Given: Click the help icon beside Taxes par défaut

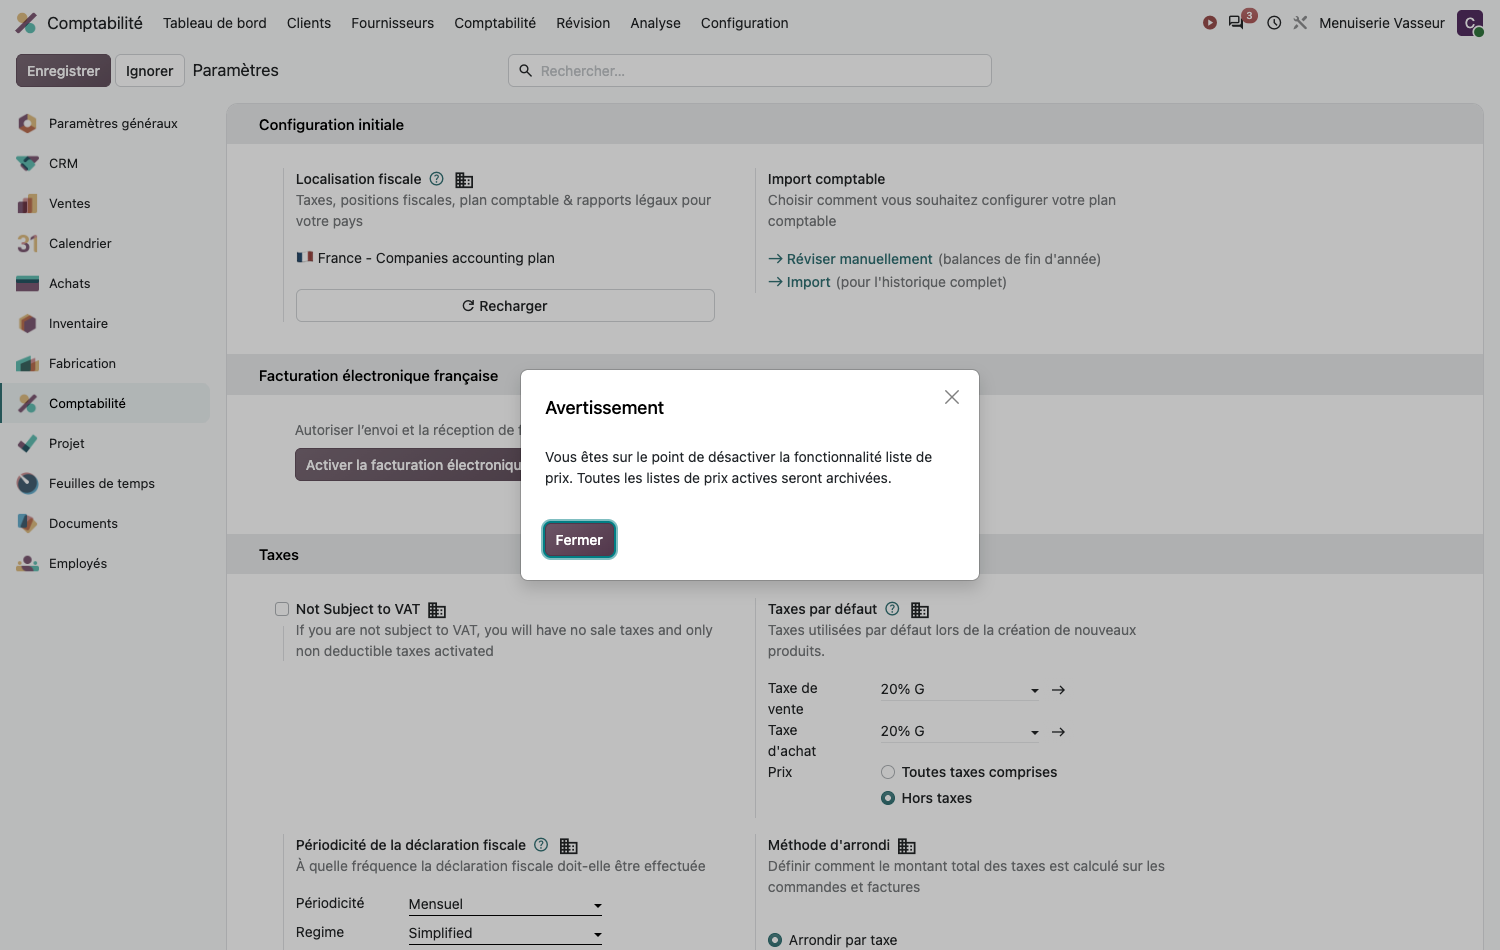Looking at the screenshot, I should pyautogui.click(x=892, y=609).
